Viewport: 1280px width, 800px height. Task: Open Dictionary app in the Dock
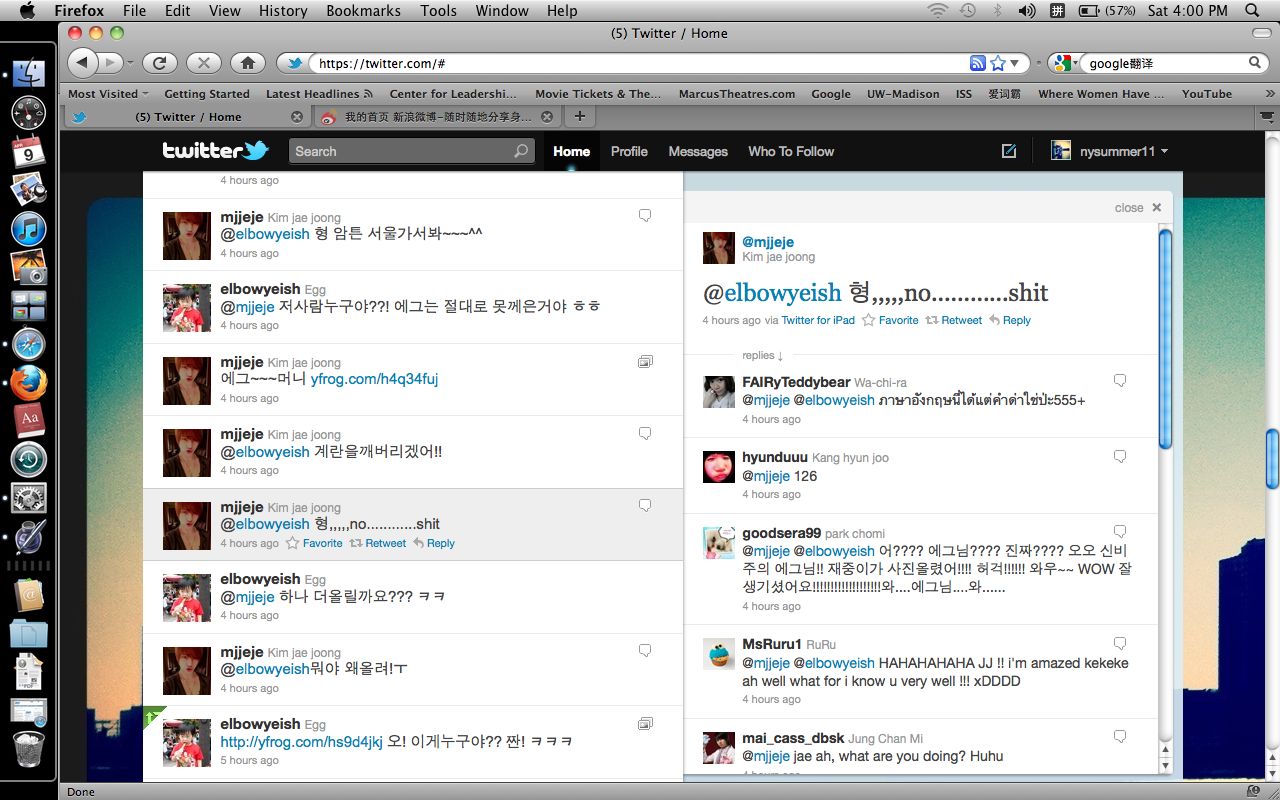point(29,421)
